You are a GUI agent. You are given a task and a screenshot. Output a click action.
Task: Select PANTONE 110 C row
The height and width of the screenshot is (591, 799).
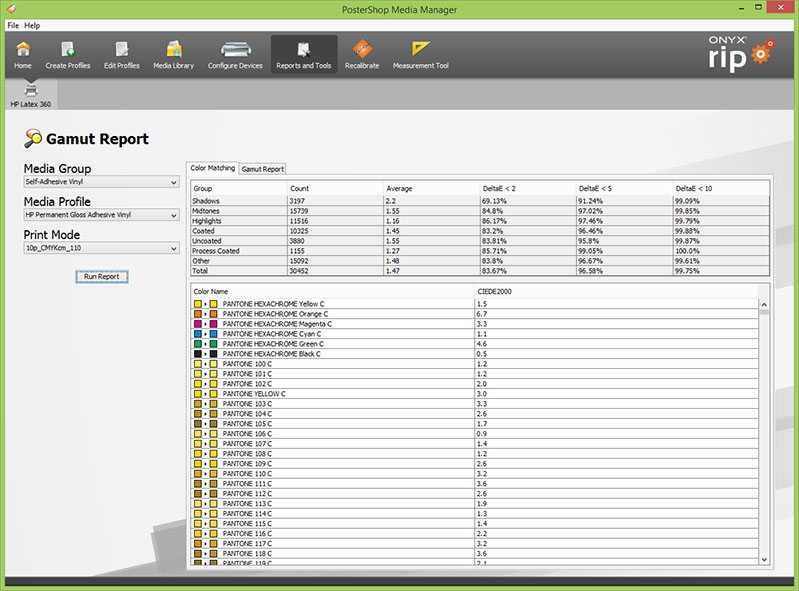[475, 474]
